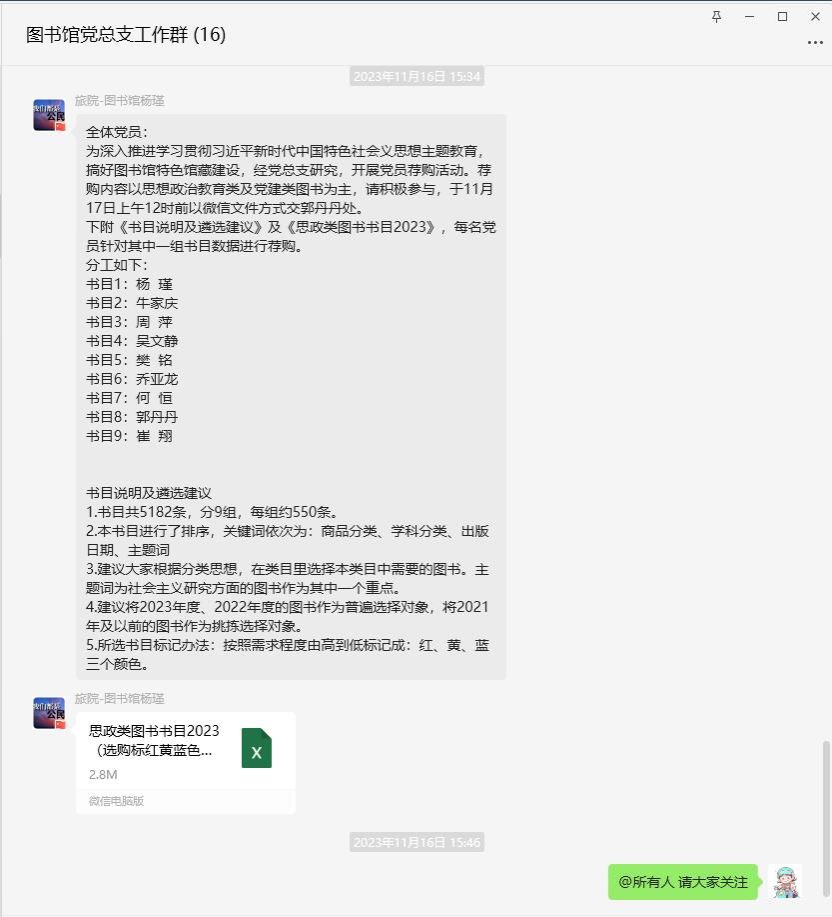832x917 pixels.
Task: Click my own avatar beside green message
Action: [785, 881]
